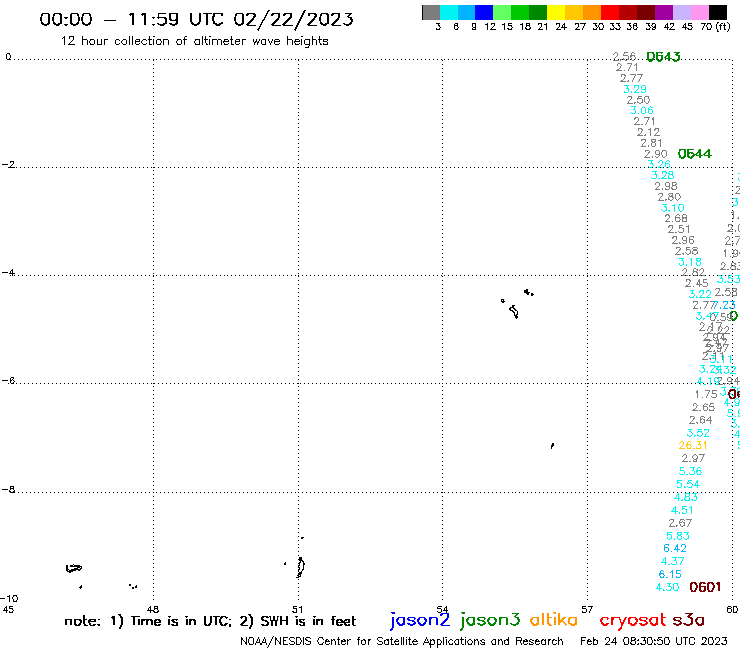740x650 pixels.
Task: Select the cyan wave height value 3.18
Action: [690, 262]
